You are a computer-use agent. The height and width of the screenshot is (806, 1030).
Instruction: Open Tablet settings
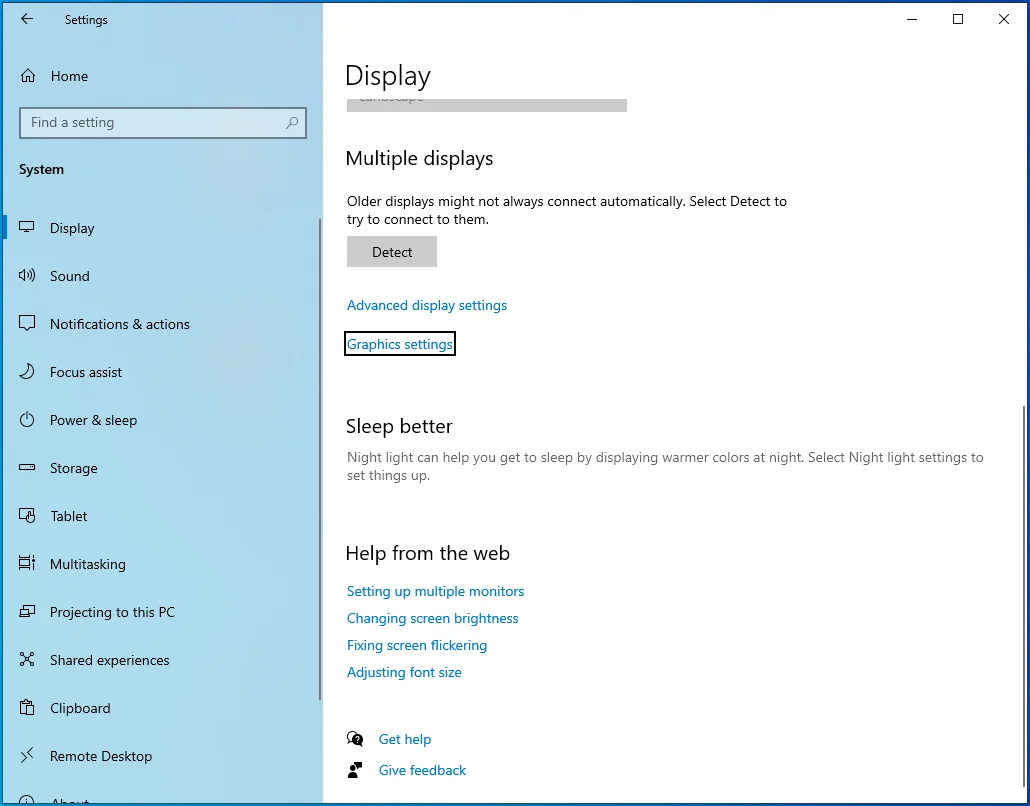point(161,516)
